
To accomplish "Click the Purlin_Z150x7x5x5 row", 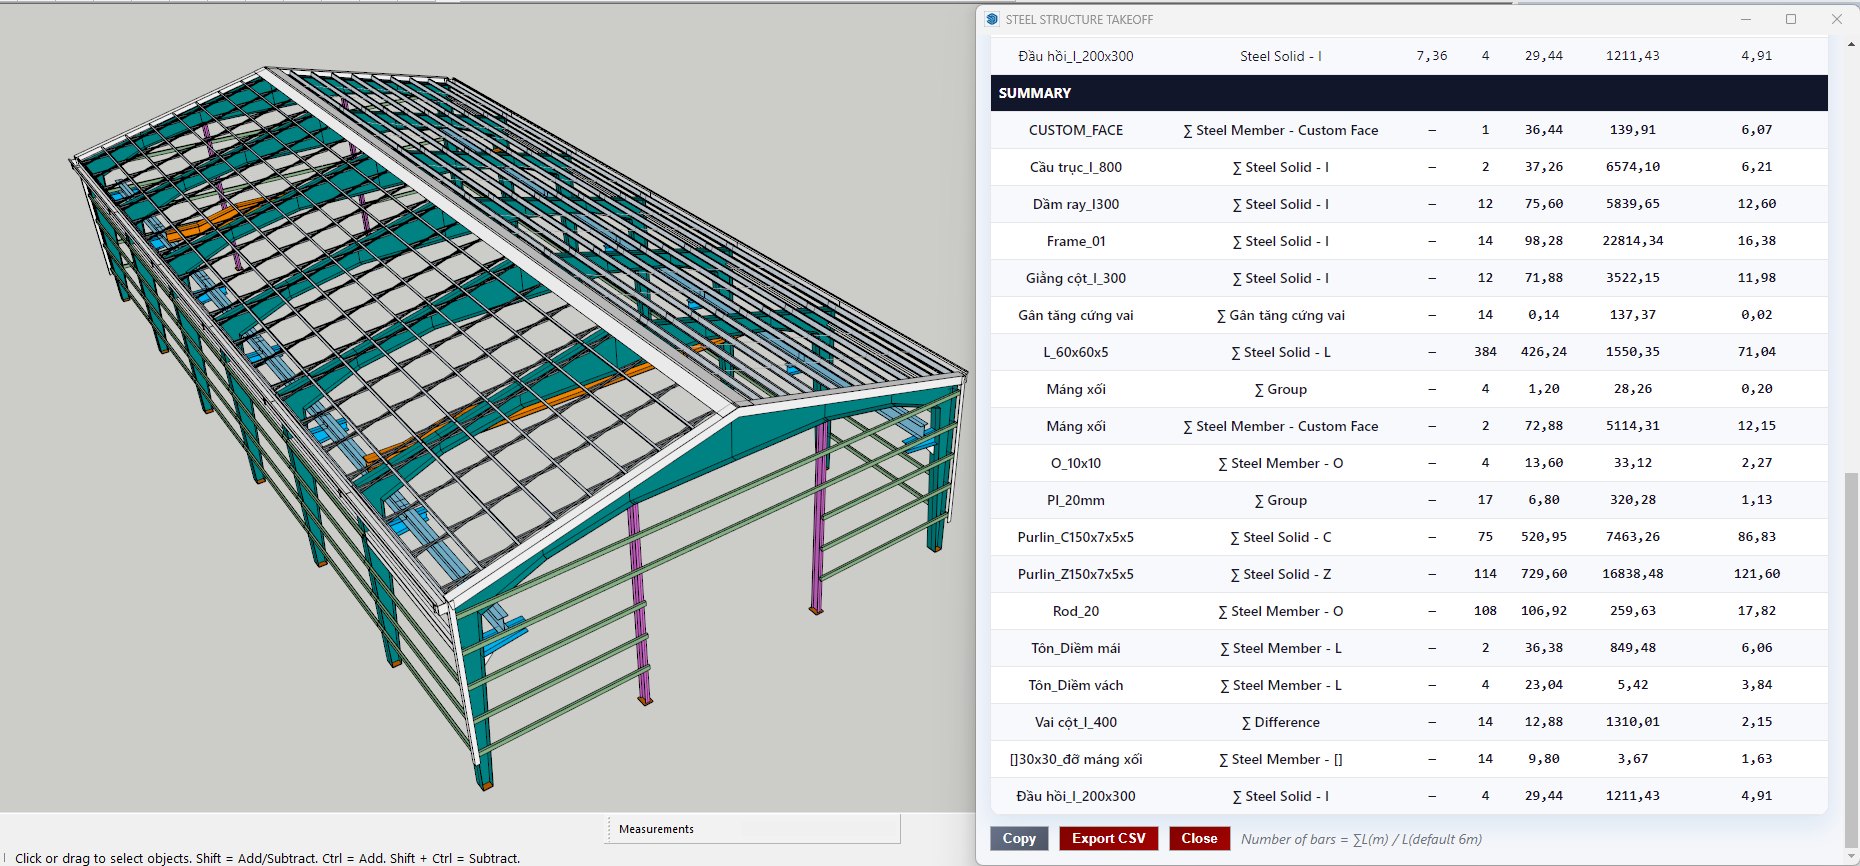I will pyautogui.click(x=1408, y=574).
